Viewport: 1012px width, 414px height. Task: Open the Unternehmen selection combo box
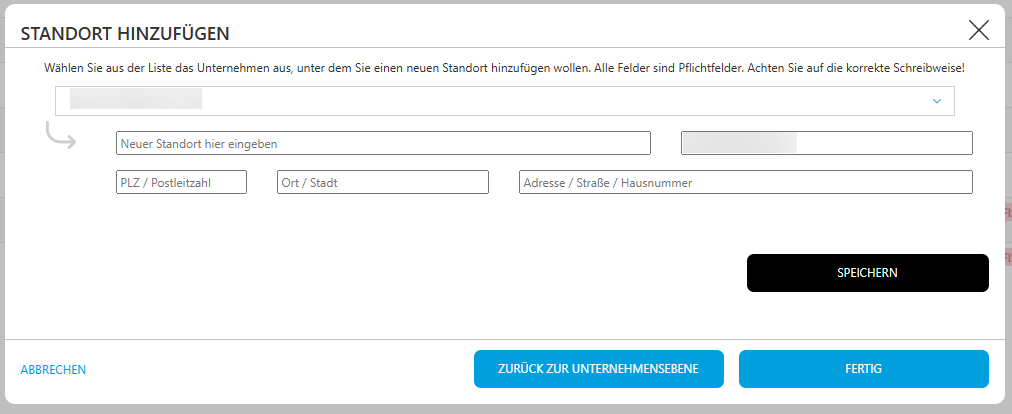point(505,101)
